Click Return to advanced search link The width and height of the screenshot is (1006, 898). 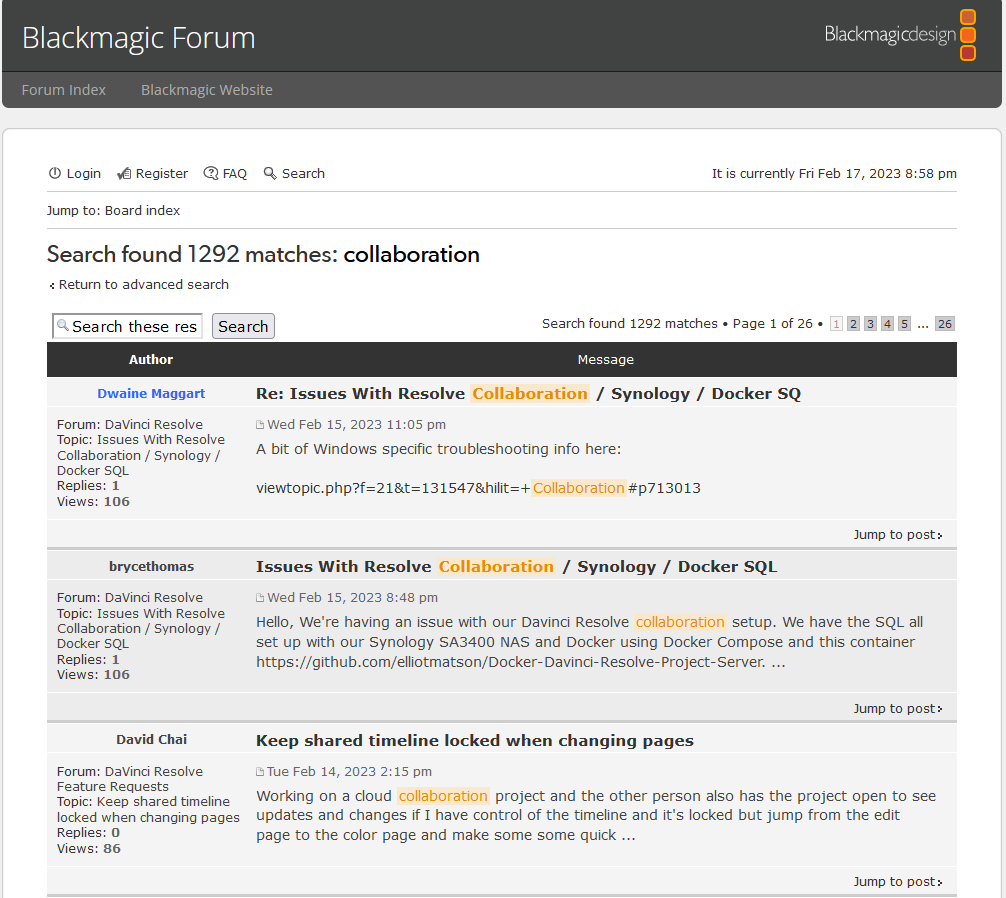143,285
